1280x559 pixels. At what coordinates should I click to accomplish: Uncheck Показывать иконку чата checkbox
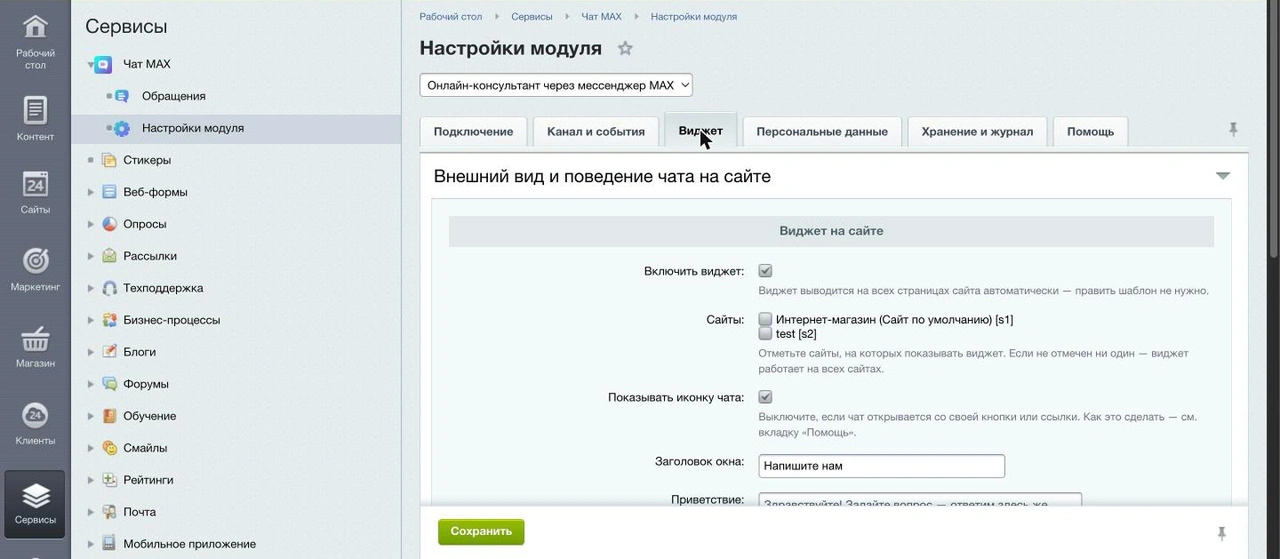[765, 397]
